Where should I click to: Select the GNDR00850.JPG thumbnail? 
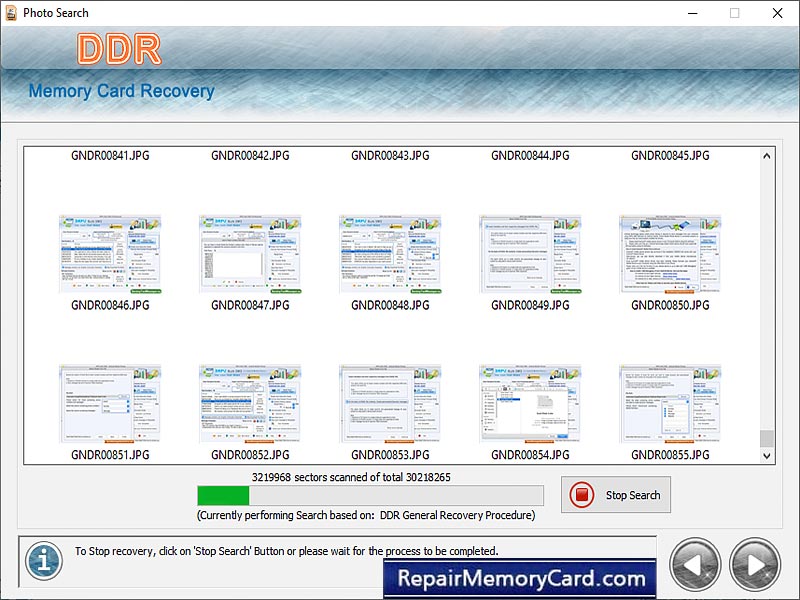670,254
